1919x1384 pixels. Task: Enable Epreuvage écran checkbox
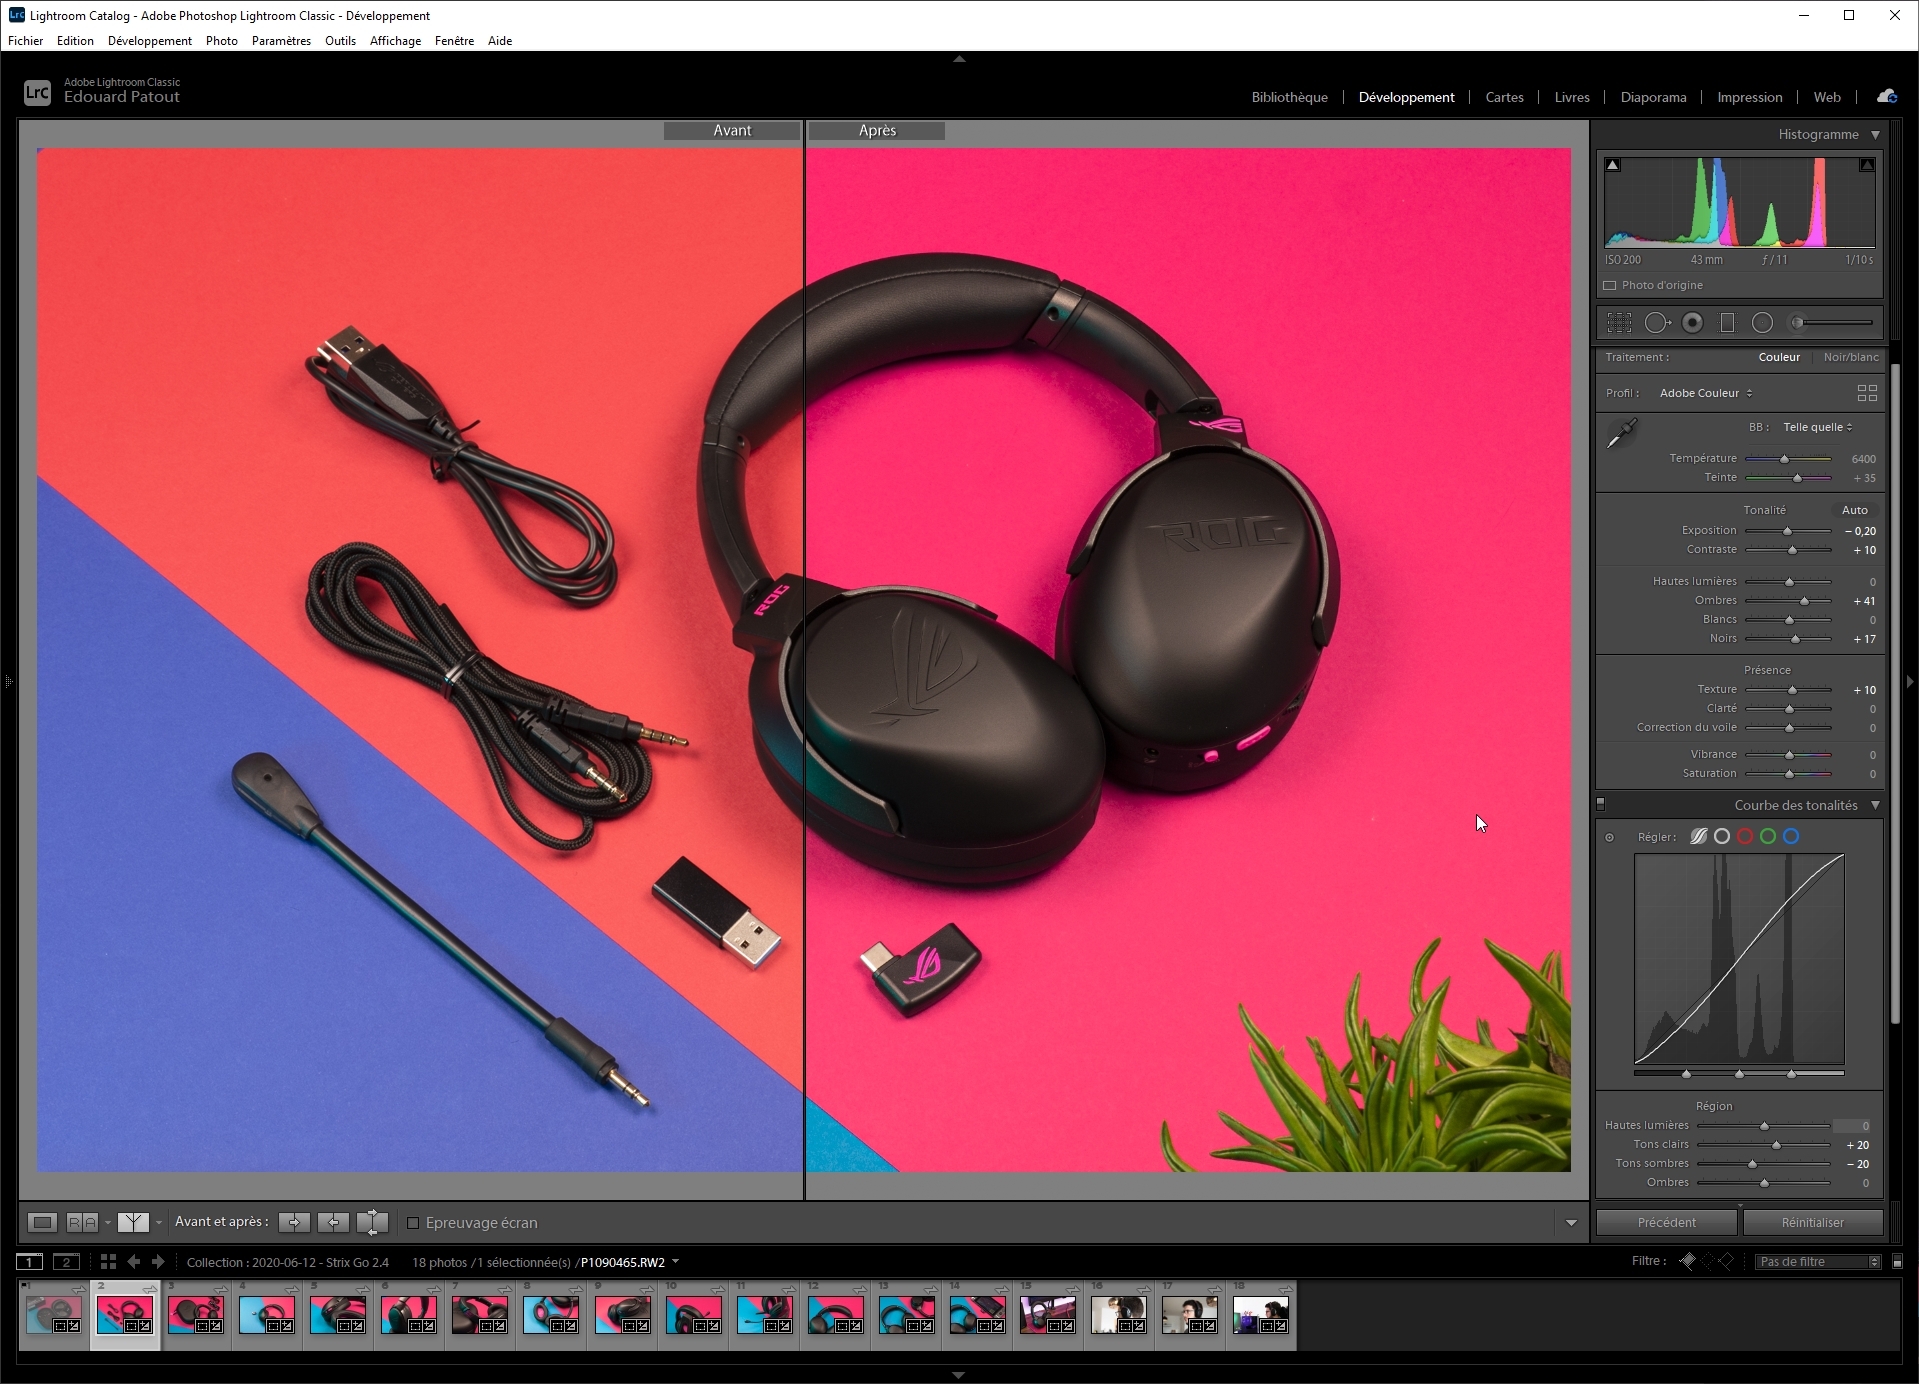[413, 1222]
